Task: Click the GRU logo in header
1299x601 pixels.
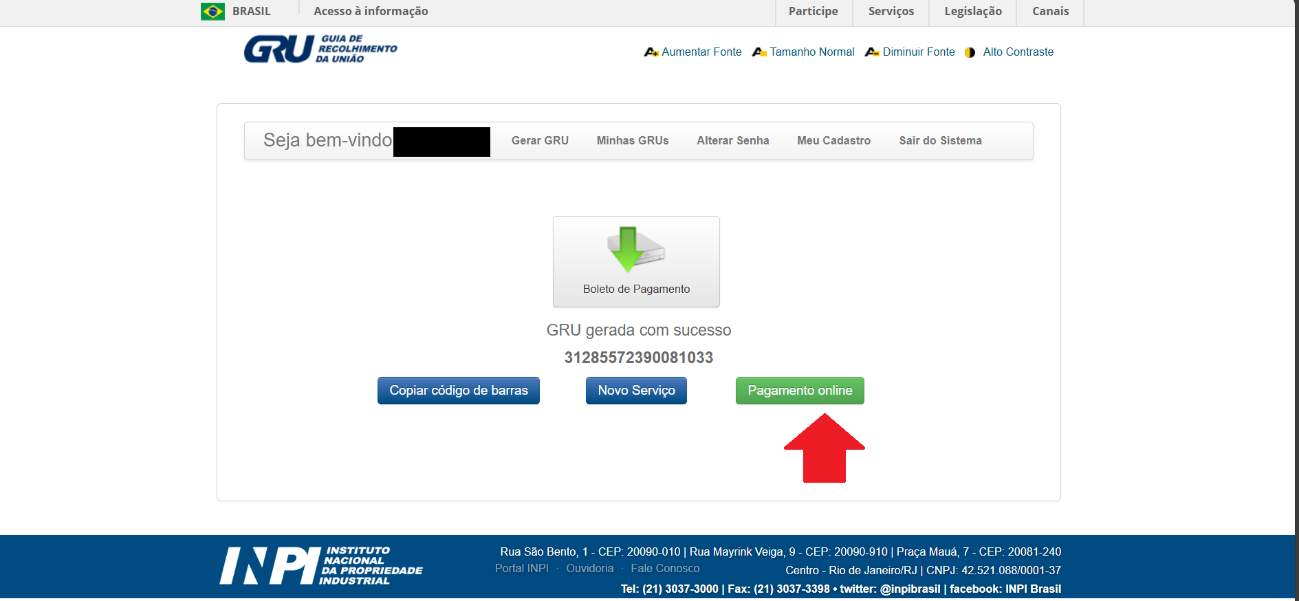Action: (x=320, y=50)
